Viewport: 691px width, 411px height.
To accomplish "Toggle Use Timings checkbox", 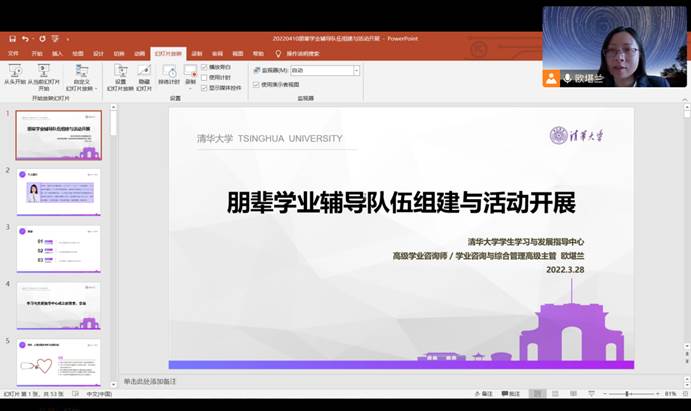I will coord(204,78).
